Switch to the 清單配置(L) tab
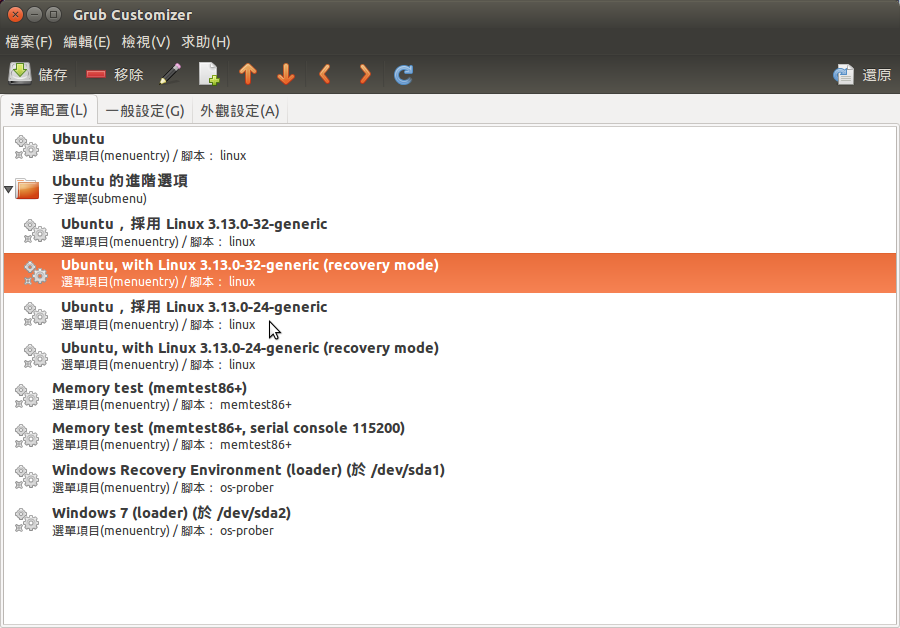This screenshot has width=900, height=628. (x=49, y=110)
